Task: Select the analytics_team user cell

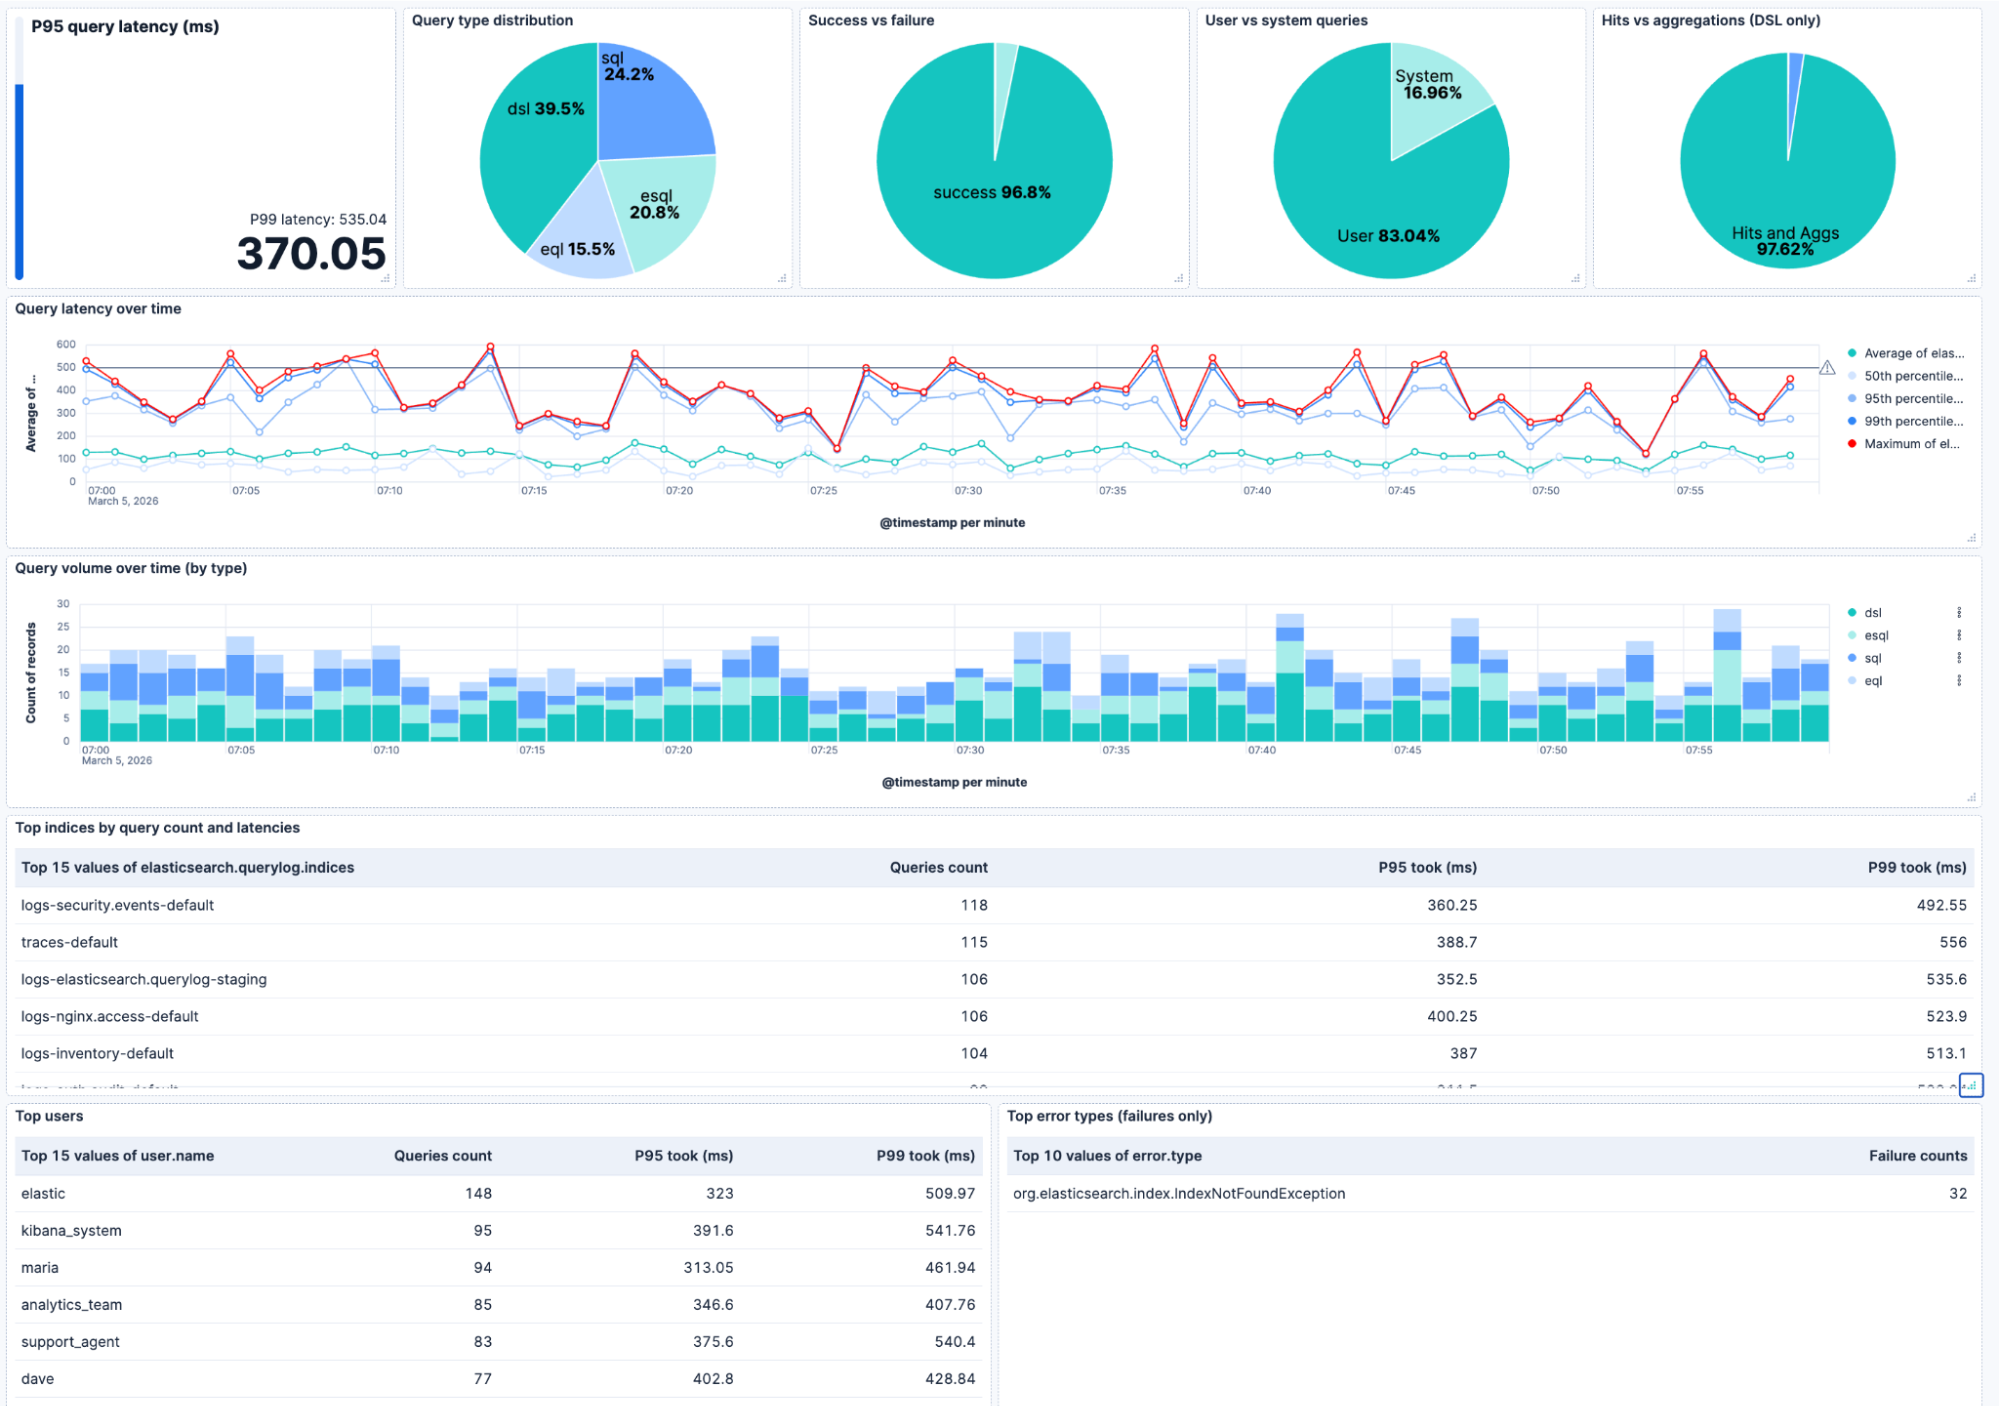Action: coord(71,1304)
